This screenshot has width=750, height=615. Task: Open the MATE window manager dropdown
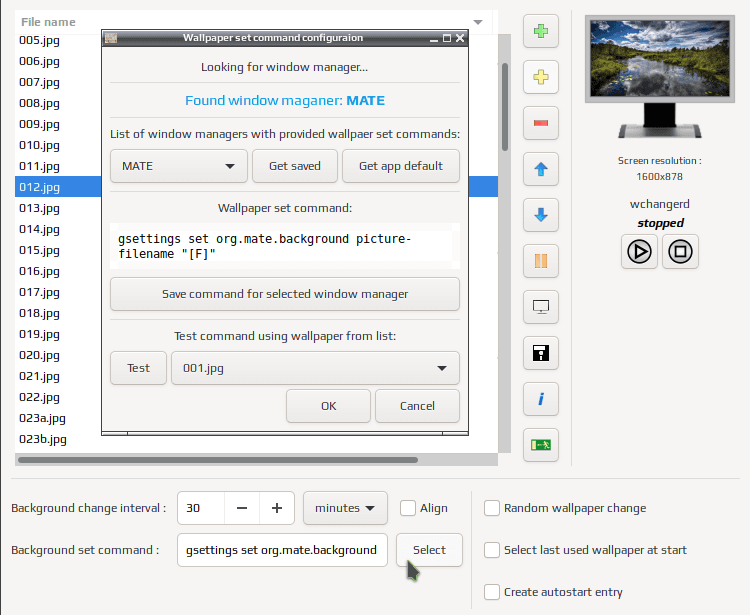[178, 166]
